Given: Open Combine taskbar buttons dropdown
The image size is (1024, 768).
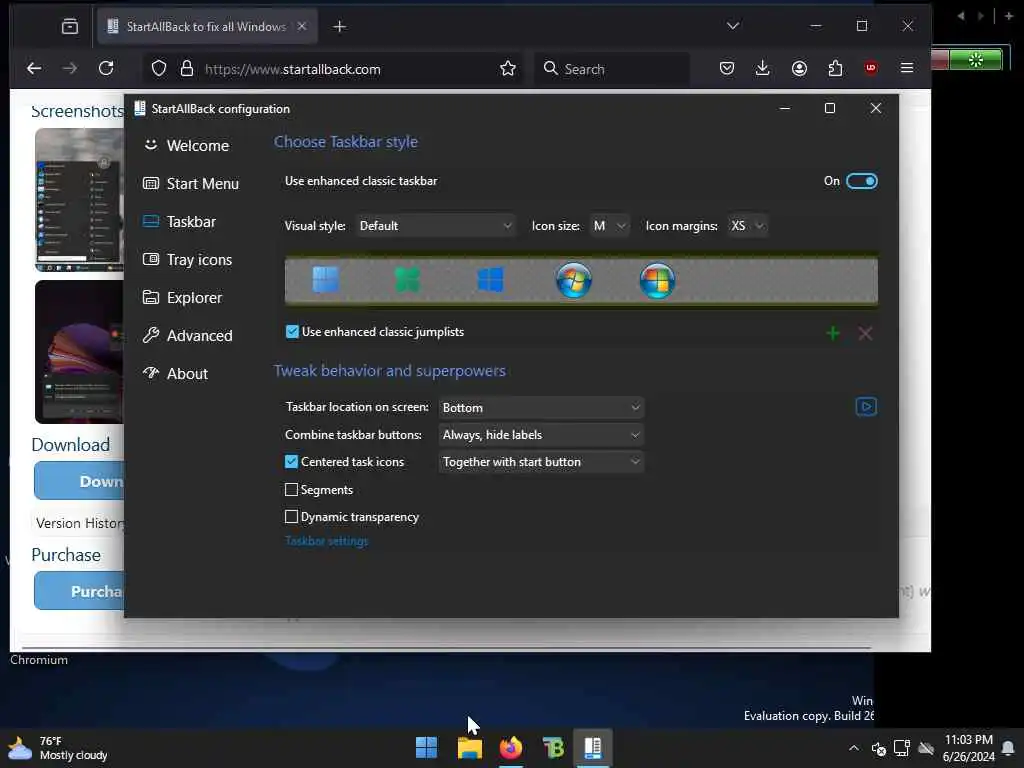Looking at the screenshot, I should (541, 435).
